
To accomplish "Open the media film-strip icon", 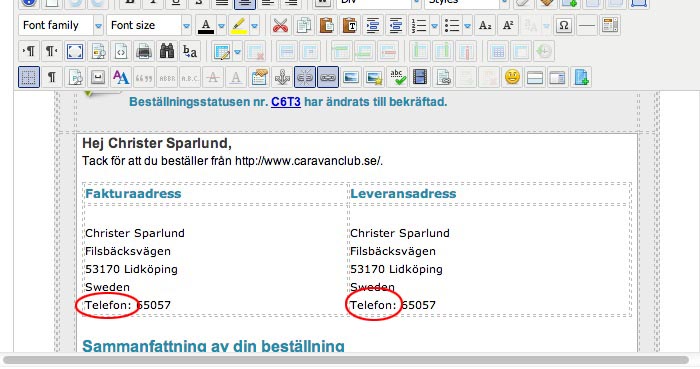I will tap(420, 78).
